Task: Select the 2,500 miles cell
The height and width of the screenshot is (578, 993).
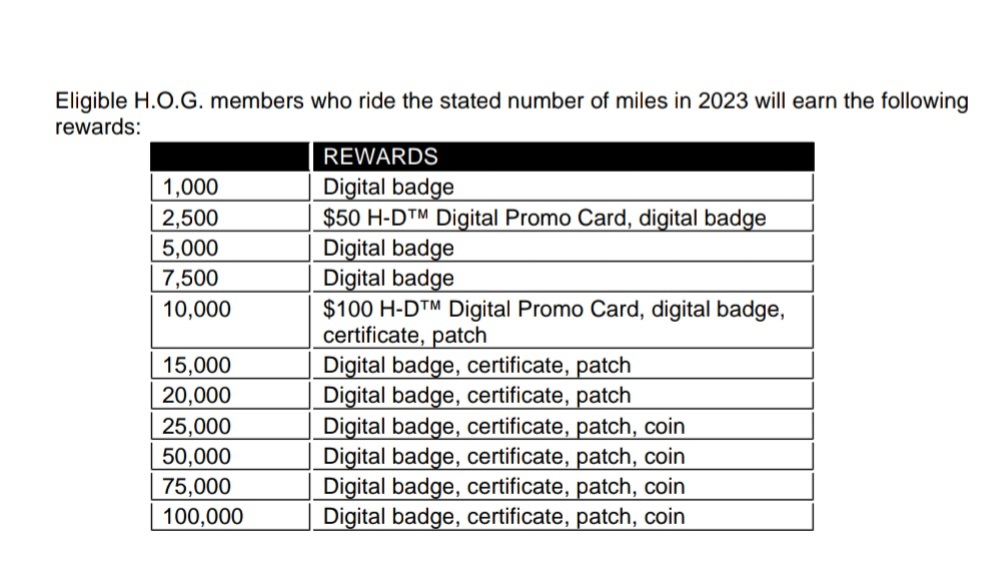Action: (231, 218)
